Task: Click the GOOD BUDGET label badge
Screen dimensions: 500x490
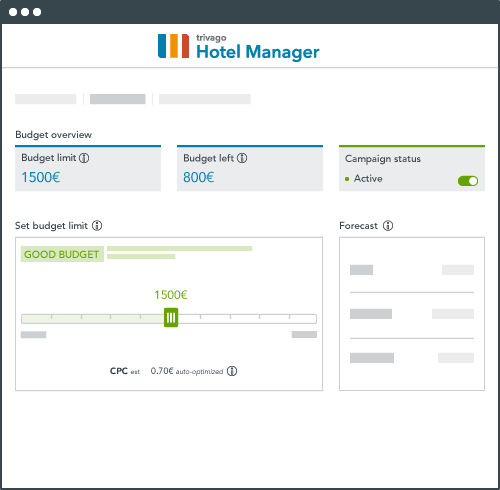Action: pos(62,254)
